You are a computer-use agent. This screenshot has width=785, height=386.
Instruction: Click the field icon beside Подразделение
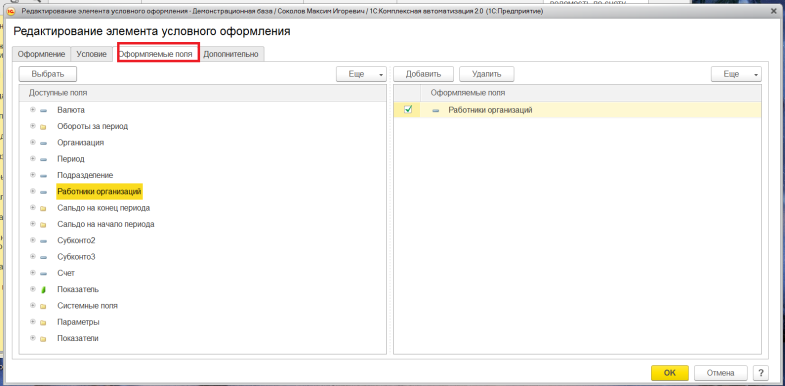tap(43, 176)
